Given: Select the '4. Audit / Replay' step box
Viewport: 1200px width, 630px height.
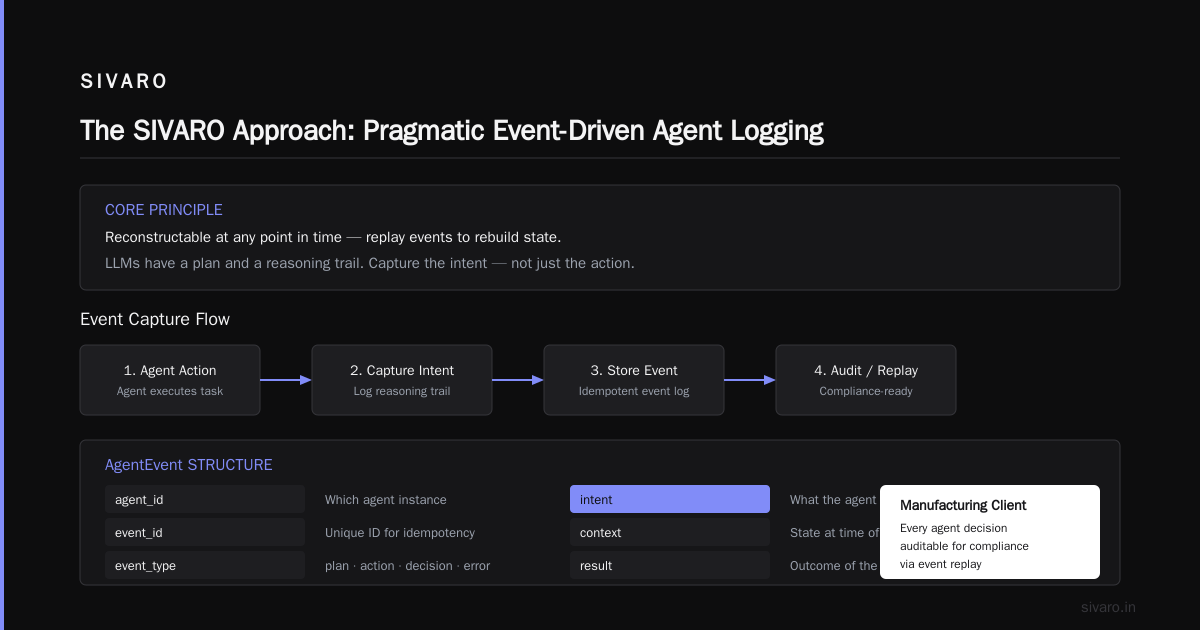Looking at the screenshot, I should click(x=866, y=380).
